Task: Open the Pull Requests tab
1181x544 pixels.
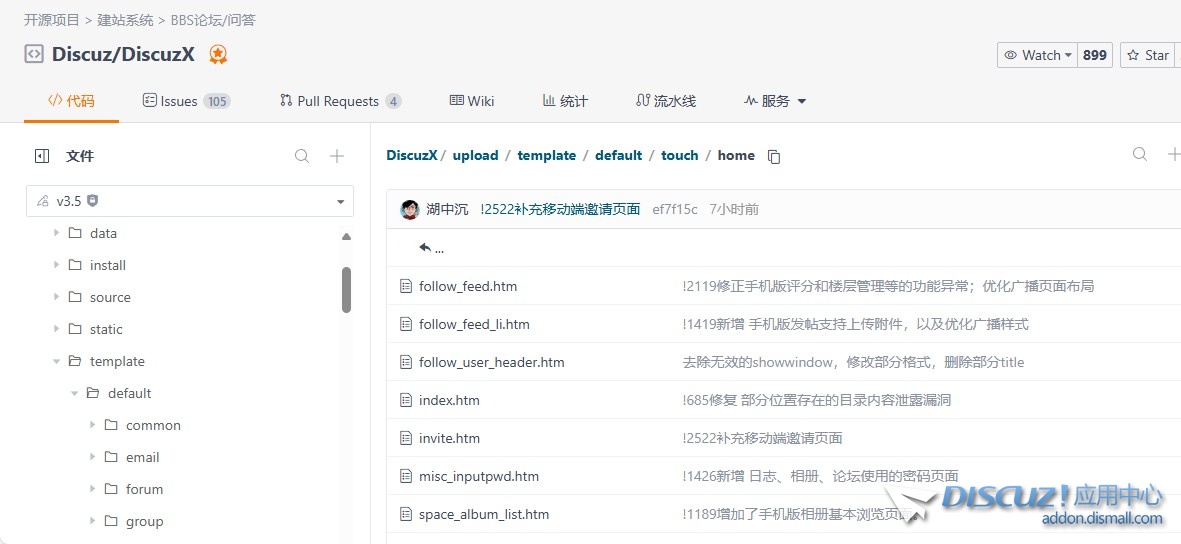Action: click(339, 101)
